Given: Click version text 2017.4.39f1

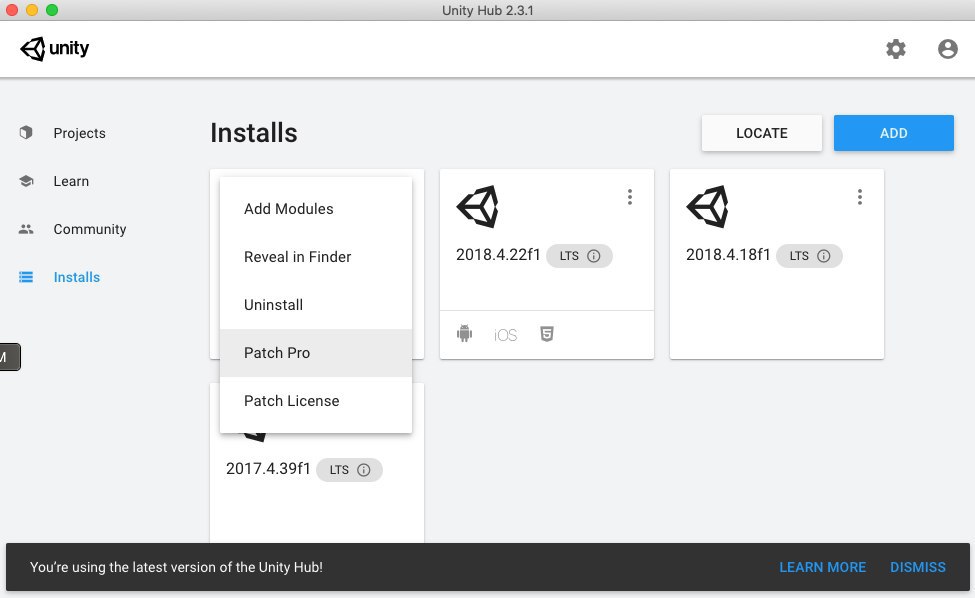Looking at the screenshot, I should [x=268, y=469].
